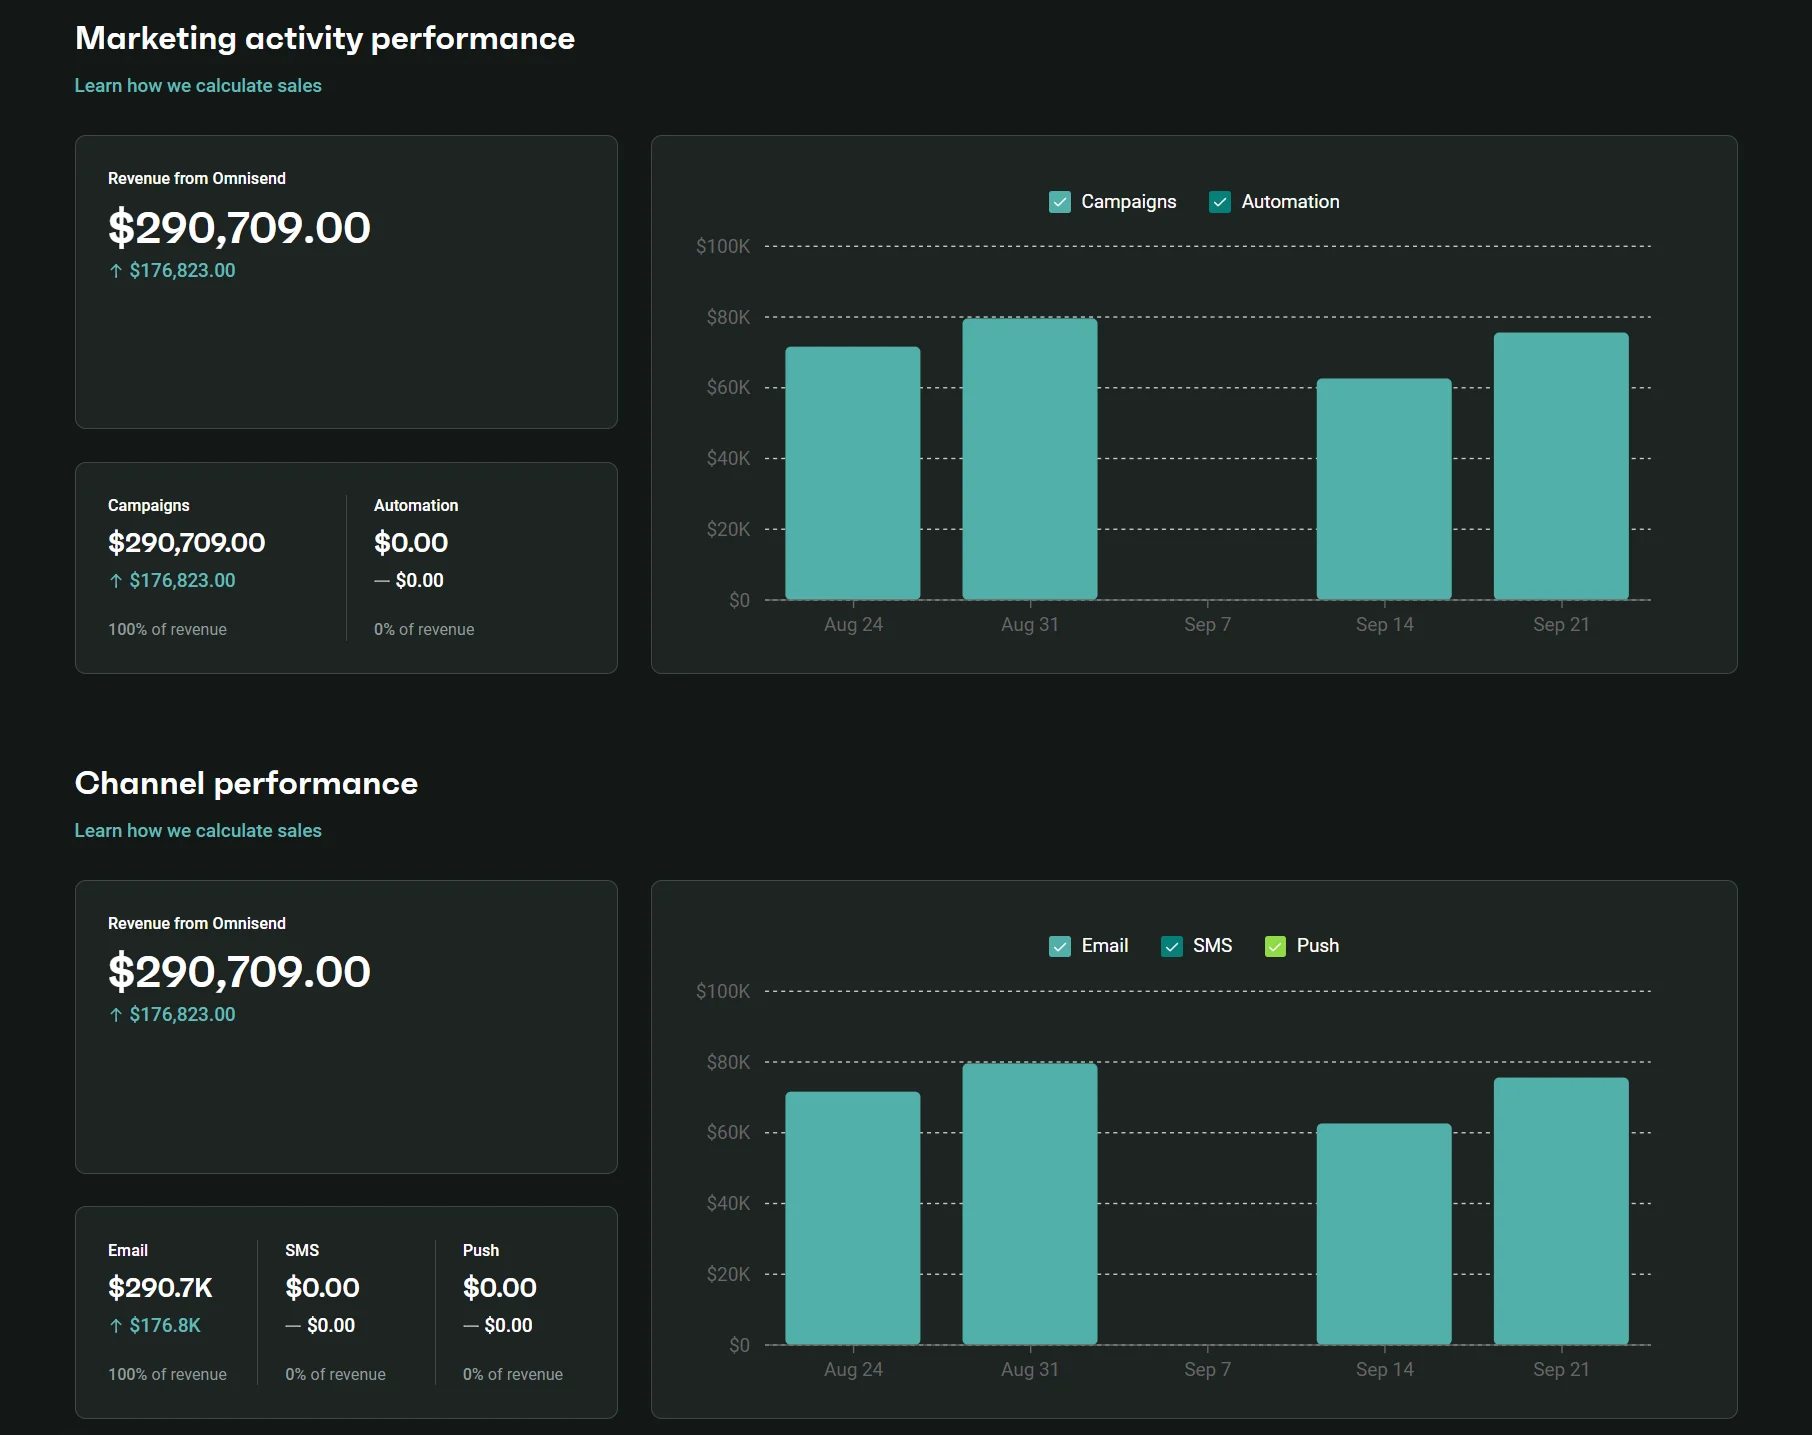1812x1435 pixels.
Task: Click the Channel performance heading
Action: click(246, 784)
